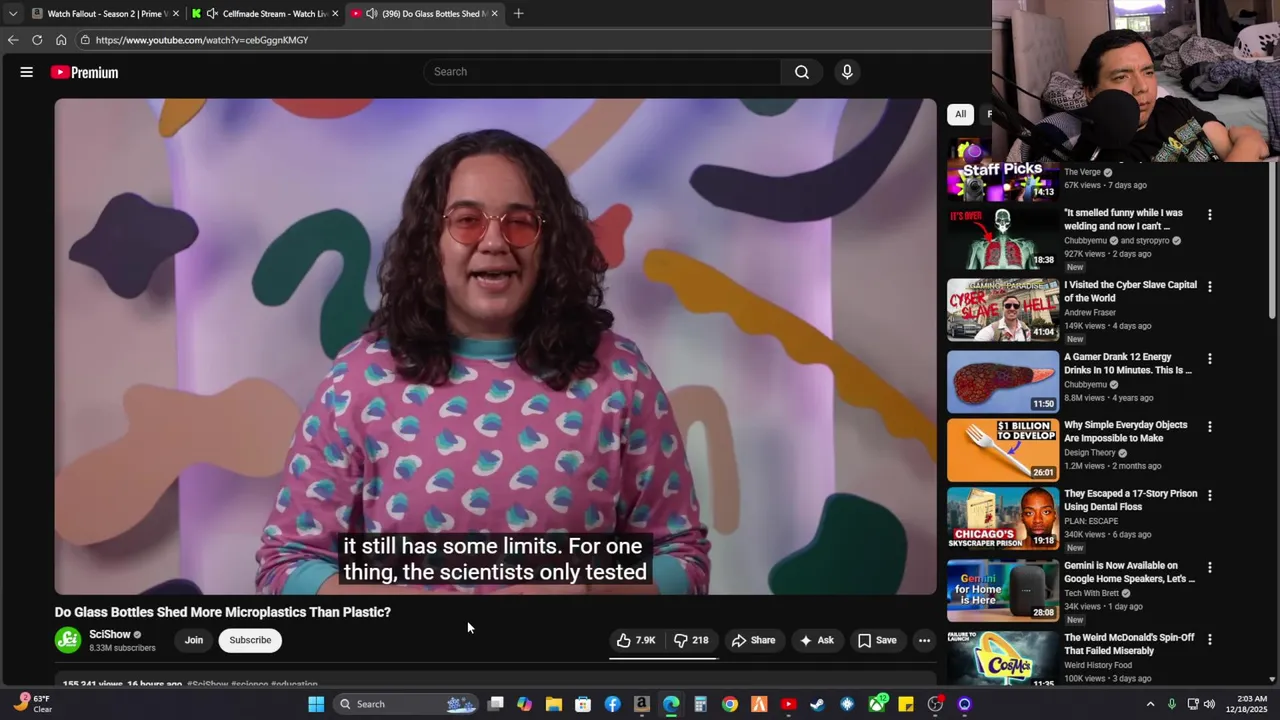Open options for Simple Everyday Objects video
The width and height of the screenshot is (1280, 720).
(1209, 427)
